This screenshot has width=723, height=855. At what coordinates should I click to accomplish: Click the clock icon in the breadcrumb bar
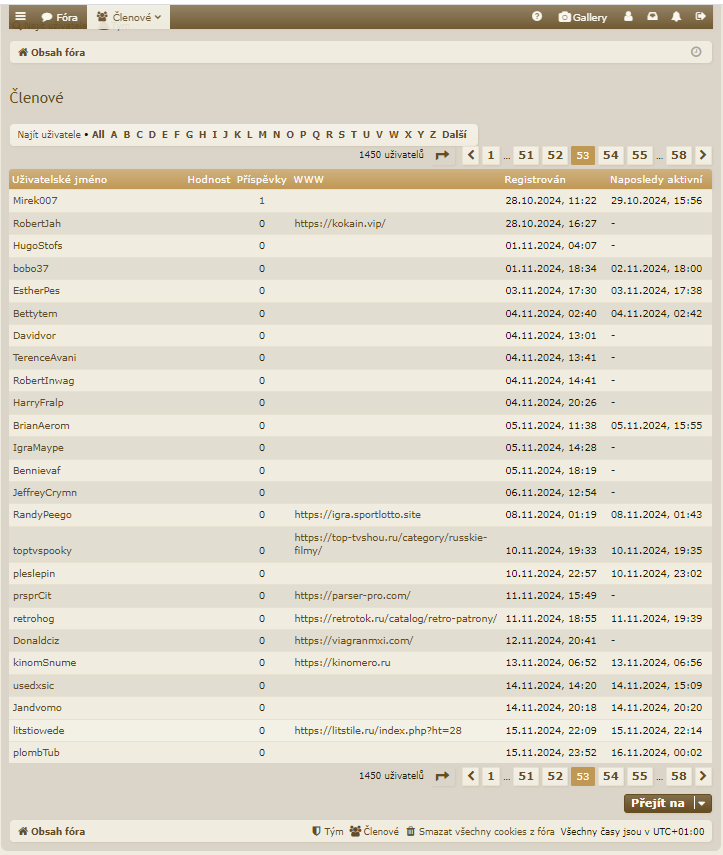pyautogui.click(x=696, y=52)
